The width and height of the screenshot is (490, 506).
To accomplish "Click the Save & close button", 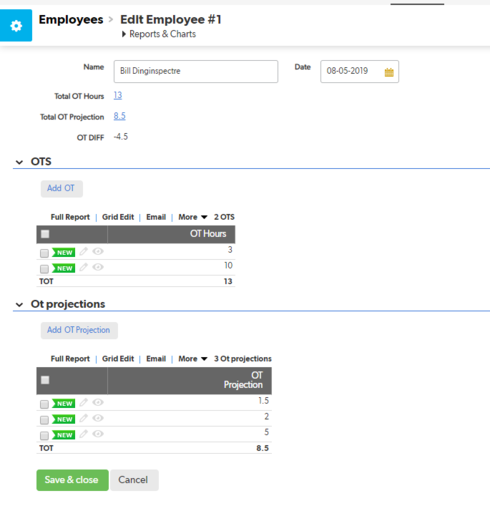I will (72, 480).
